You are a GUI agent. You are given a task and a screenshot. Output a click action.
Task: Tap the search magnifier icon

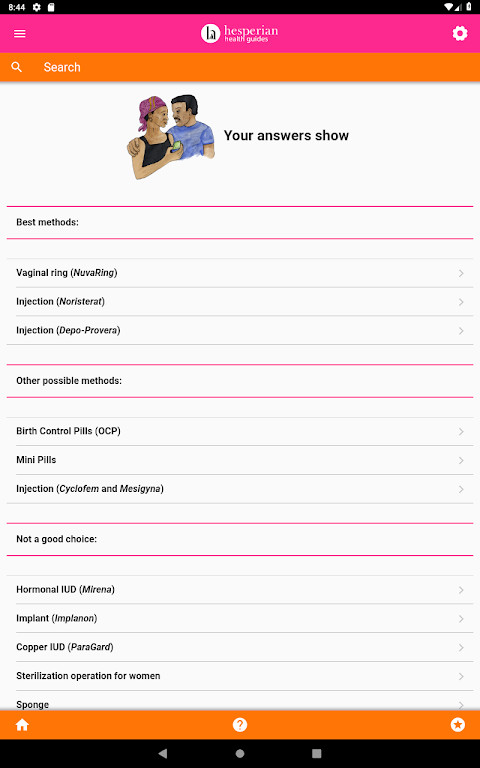17,67
